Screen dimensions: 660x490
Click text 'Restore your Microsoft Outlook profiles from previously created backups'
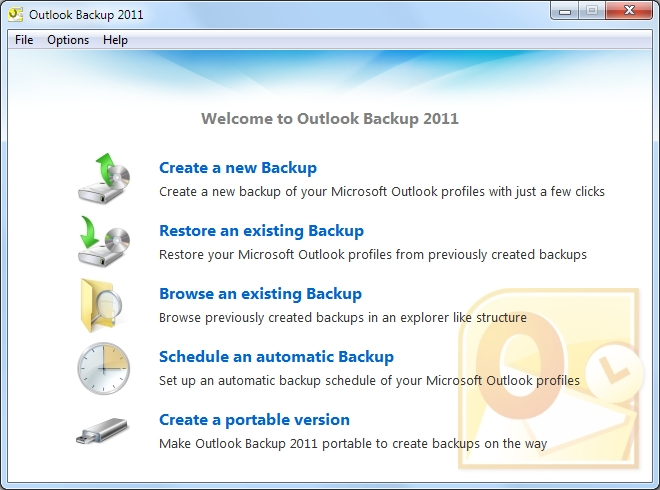coord(373,255)
